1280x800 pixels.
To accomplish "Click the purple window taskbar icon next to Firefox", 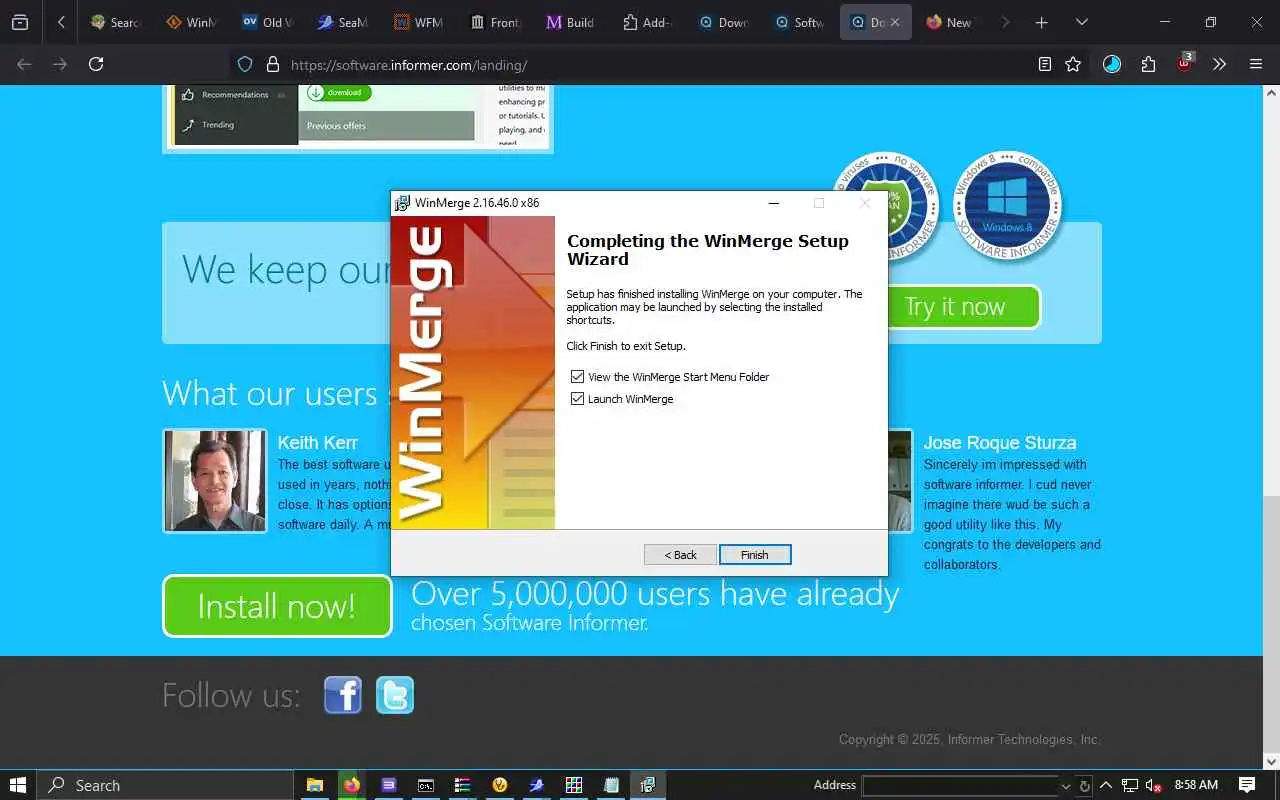I will point(389,785).
